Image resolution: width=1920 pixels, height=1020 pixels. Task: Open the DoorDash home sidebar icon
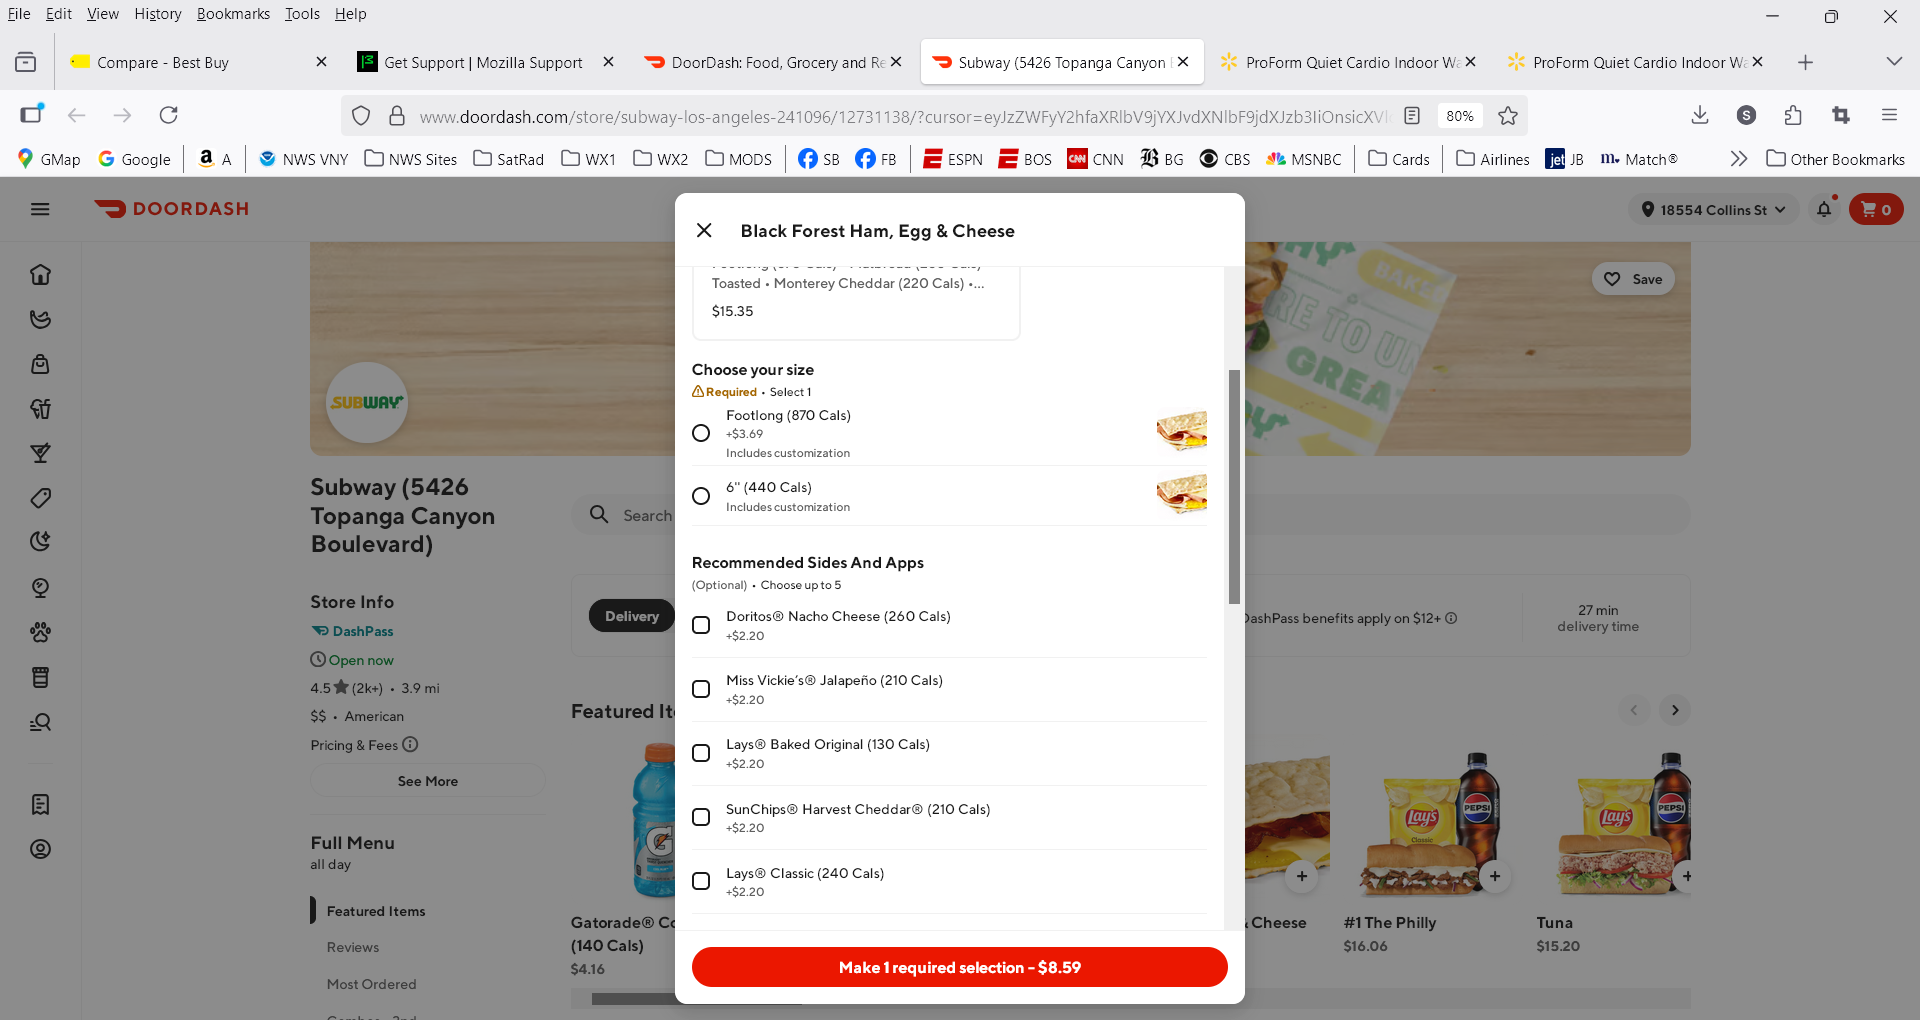tap(40, 274)
